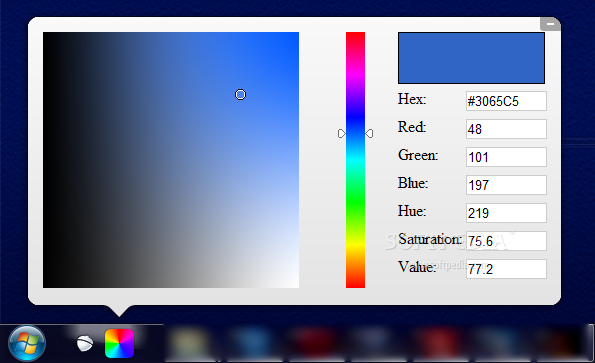The height and width of the screenshot is (363, 595).
Task: Click the color picker taskbar icon
Action: (119, 343)
